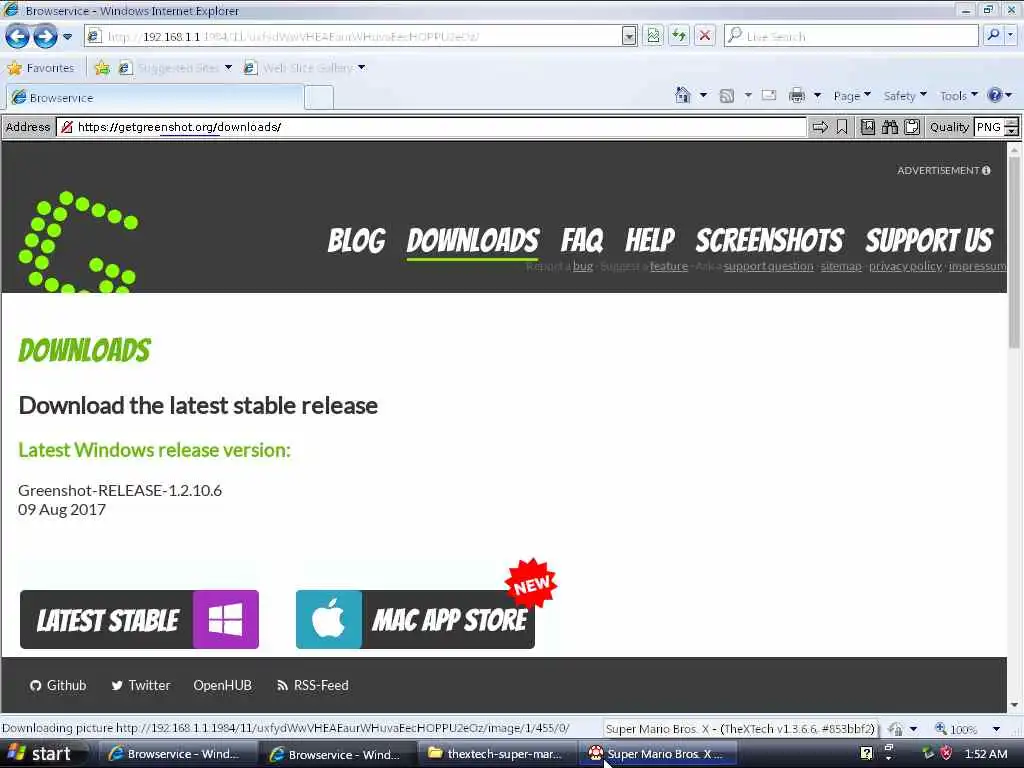Click the Read Mail envelope icon
The image size is (1024, 768).
coord(769,95)
